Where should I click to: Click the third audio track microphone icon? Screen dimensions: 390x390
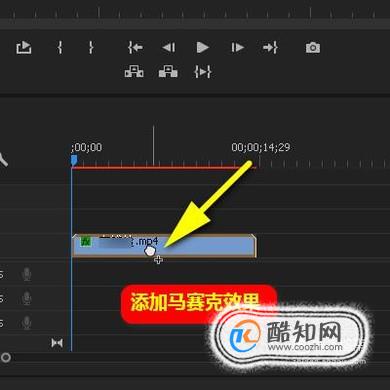tap(27, 322)
